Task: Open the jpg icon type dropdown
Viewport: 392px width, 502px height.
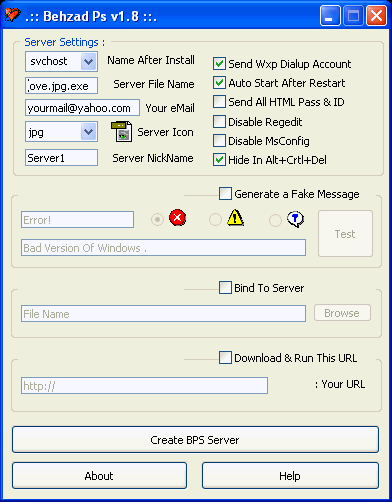Action: tap(88, 132)
